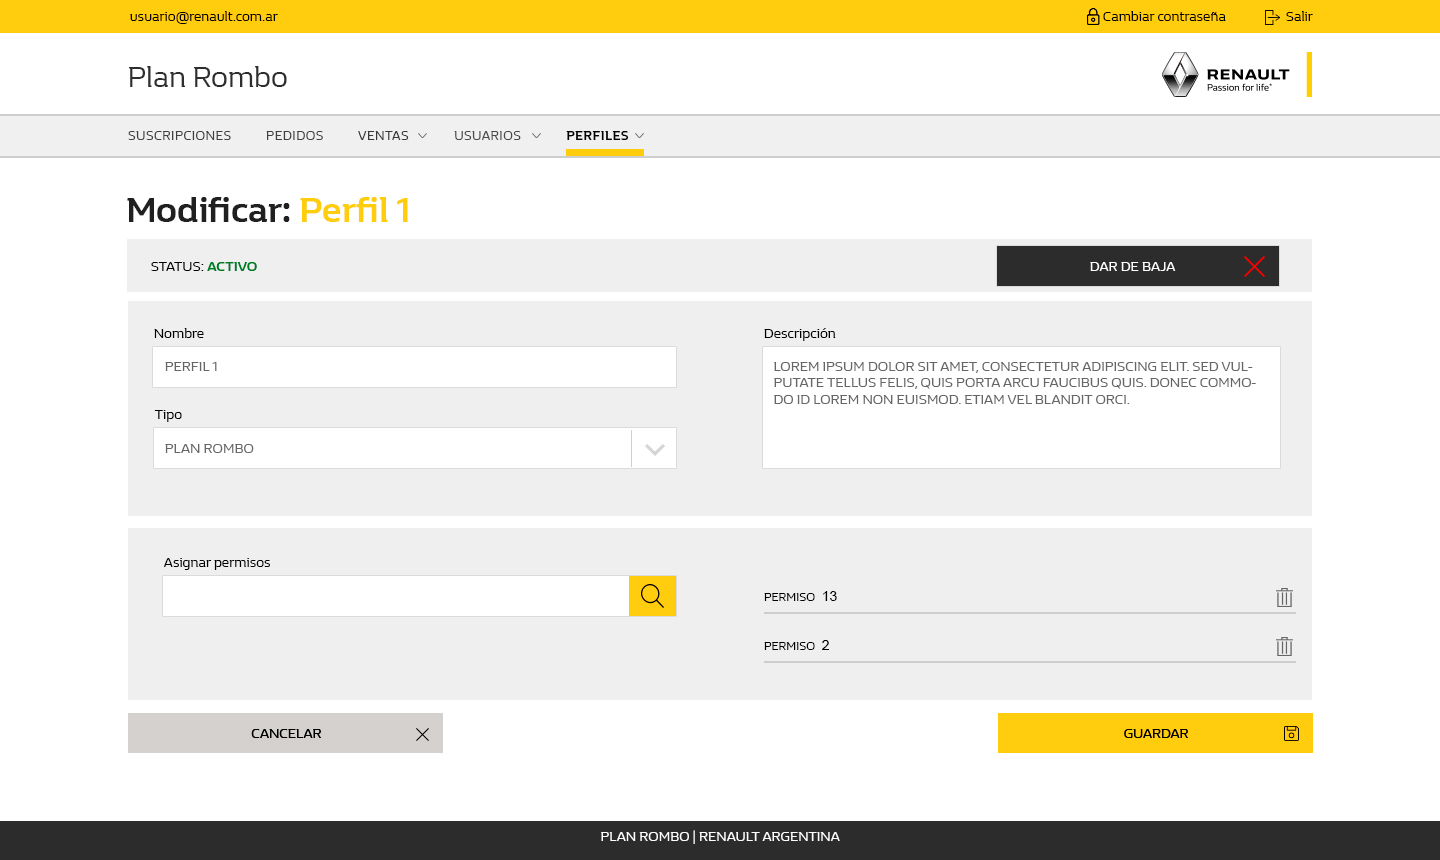
Task: Open the search for permissions magnifier icon
Action: pyautogui.click(x=652, y=595)
